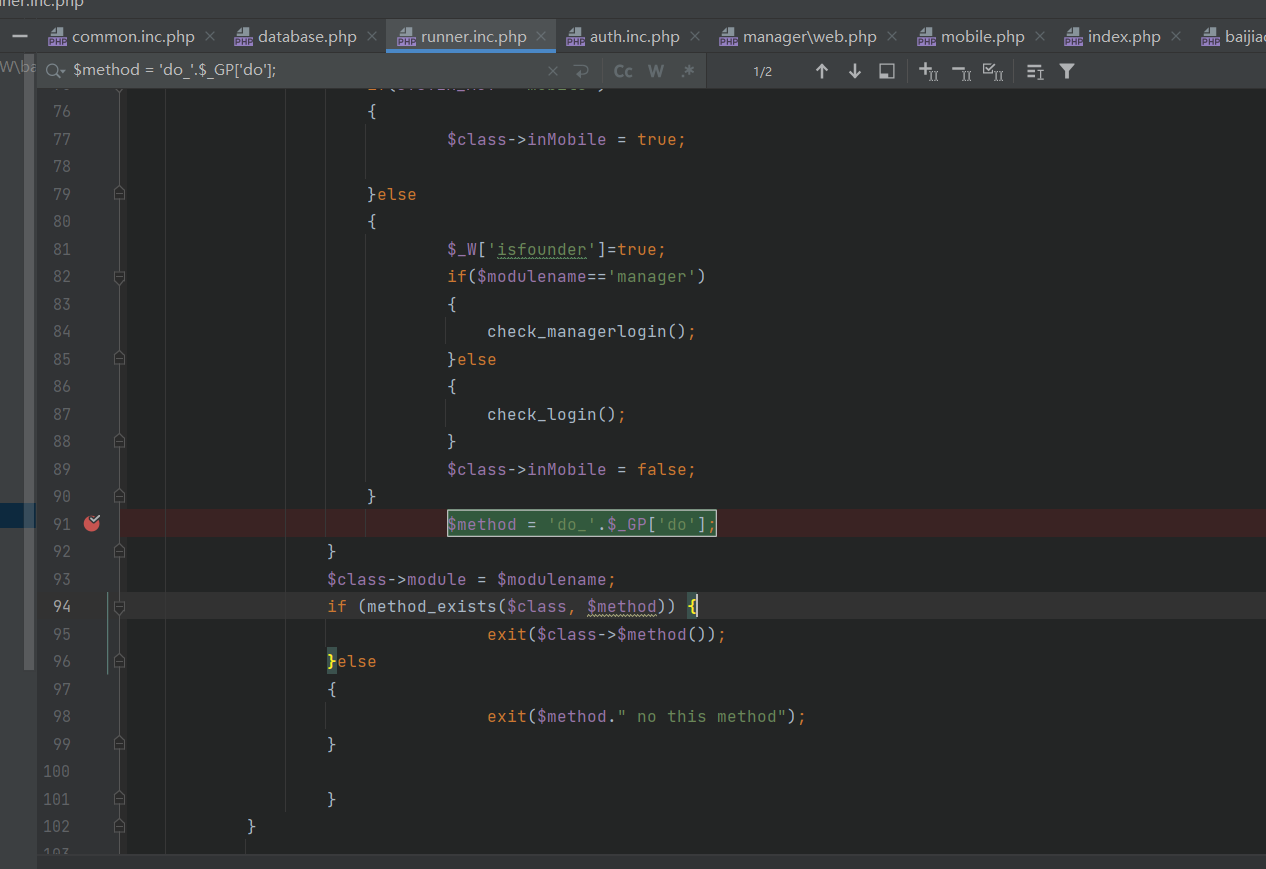1266x869 pixels.
Task: Collapse the fold marker at line 85
Action: pos(119,359)
